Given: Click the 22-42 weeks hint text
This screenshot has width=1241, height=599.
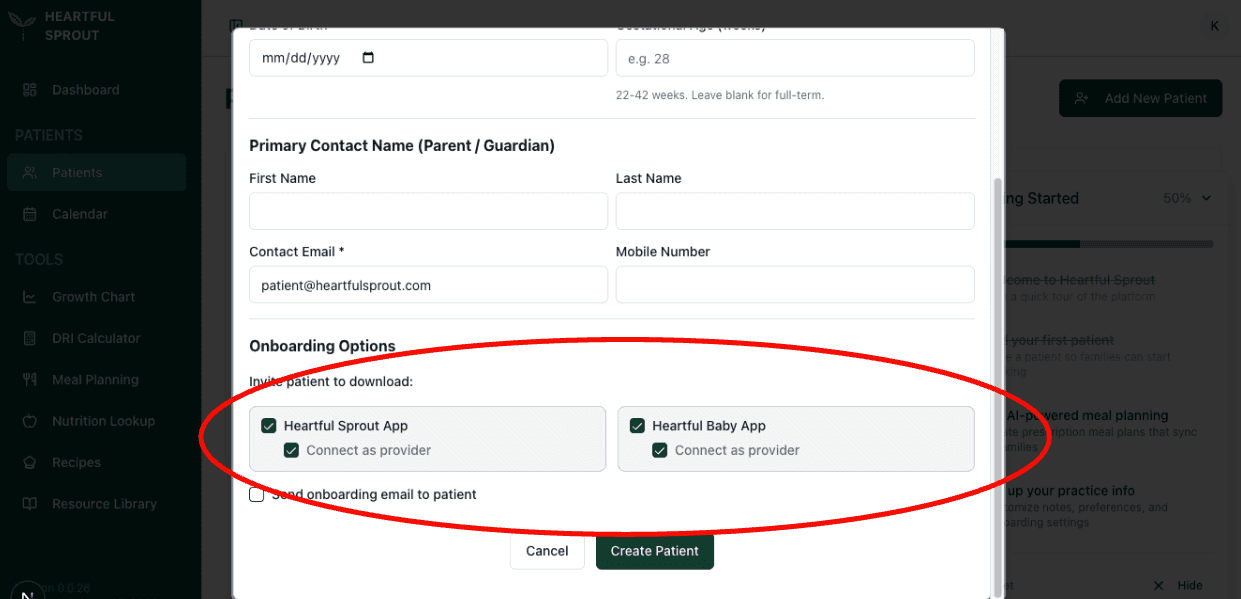Looking at the screenshot, I should pos(720,95).
